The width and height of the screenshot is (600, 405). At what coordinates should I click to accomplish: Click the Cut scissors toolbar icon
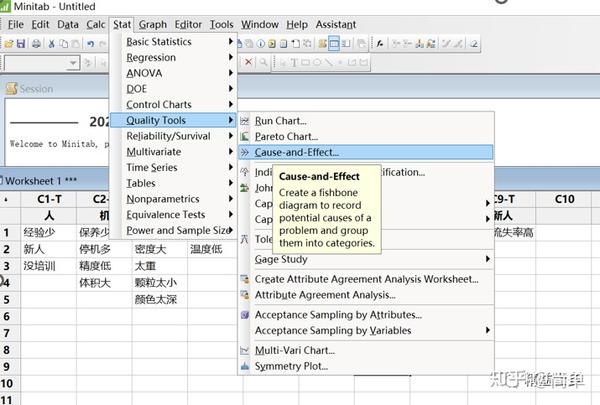coord(52,44)
